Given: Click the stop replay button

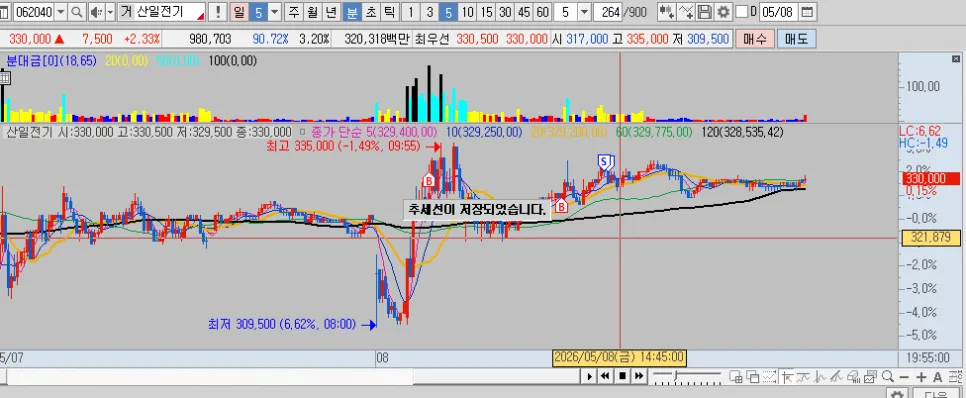Looking at the screenshot, I should (x=622, y=376).
